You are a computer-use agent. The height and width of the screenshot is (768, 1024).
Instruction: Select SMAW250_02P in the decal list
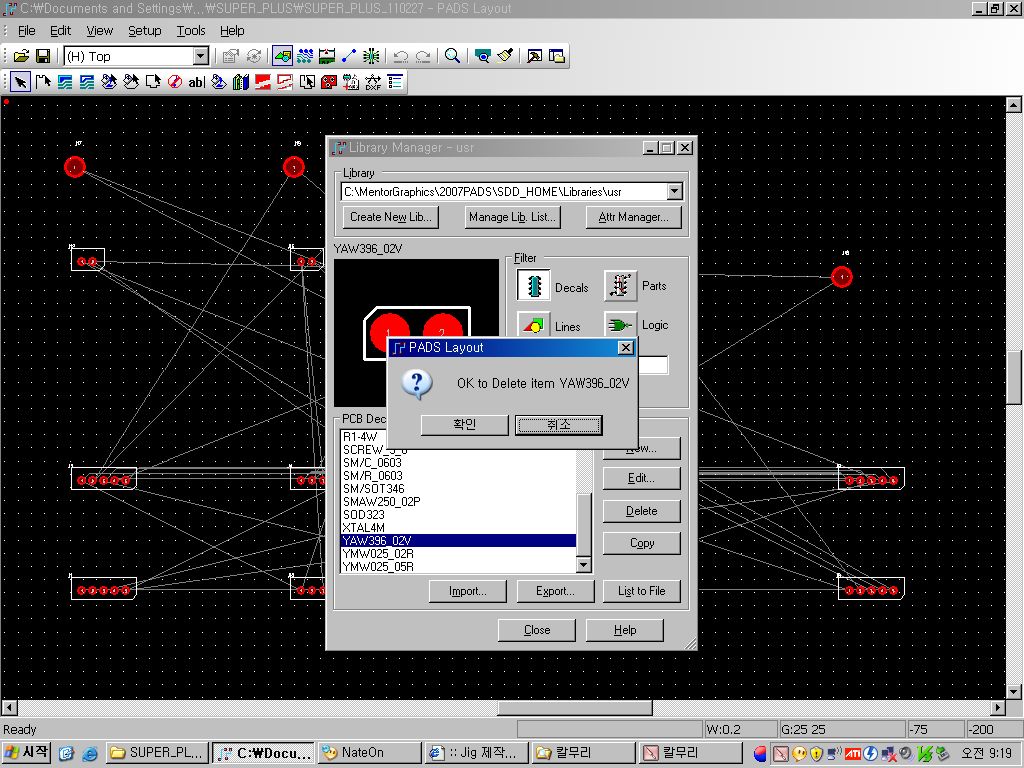point(458,502)
